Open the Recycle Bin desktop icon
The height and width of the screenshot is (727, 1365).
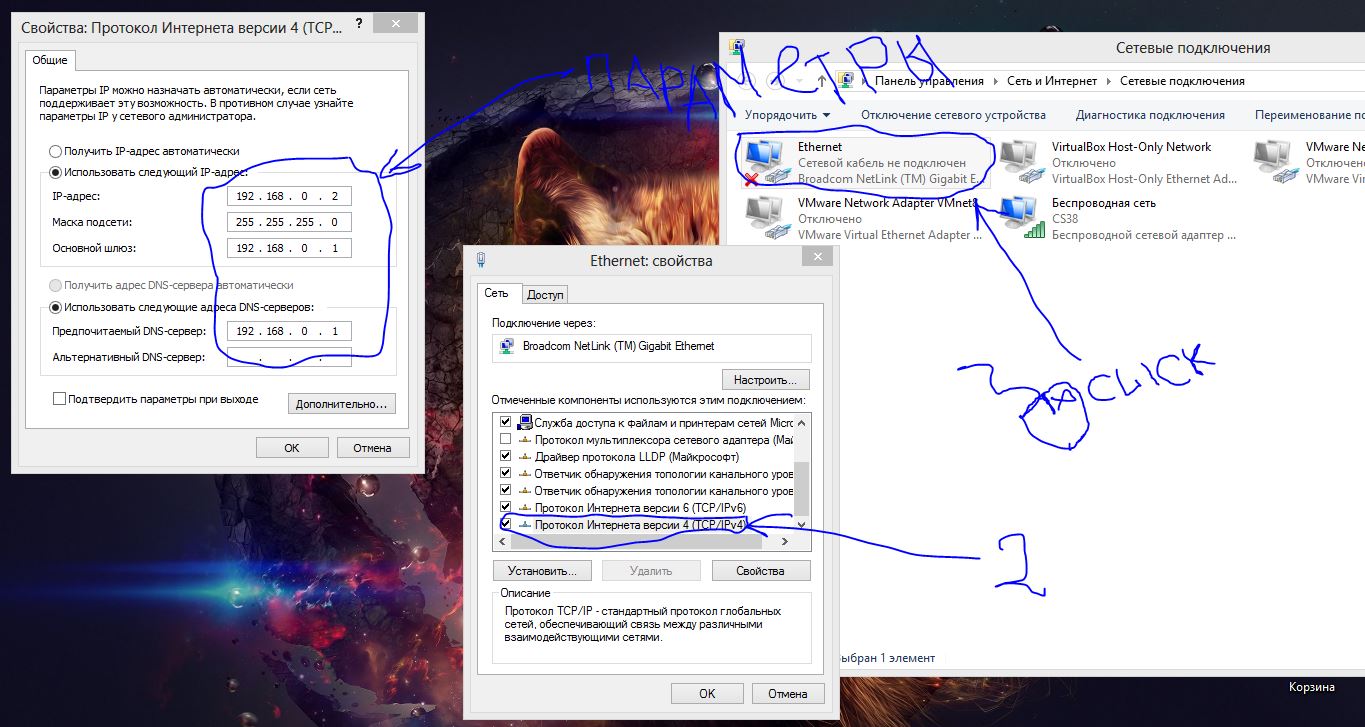point(1311,687)
